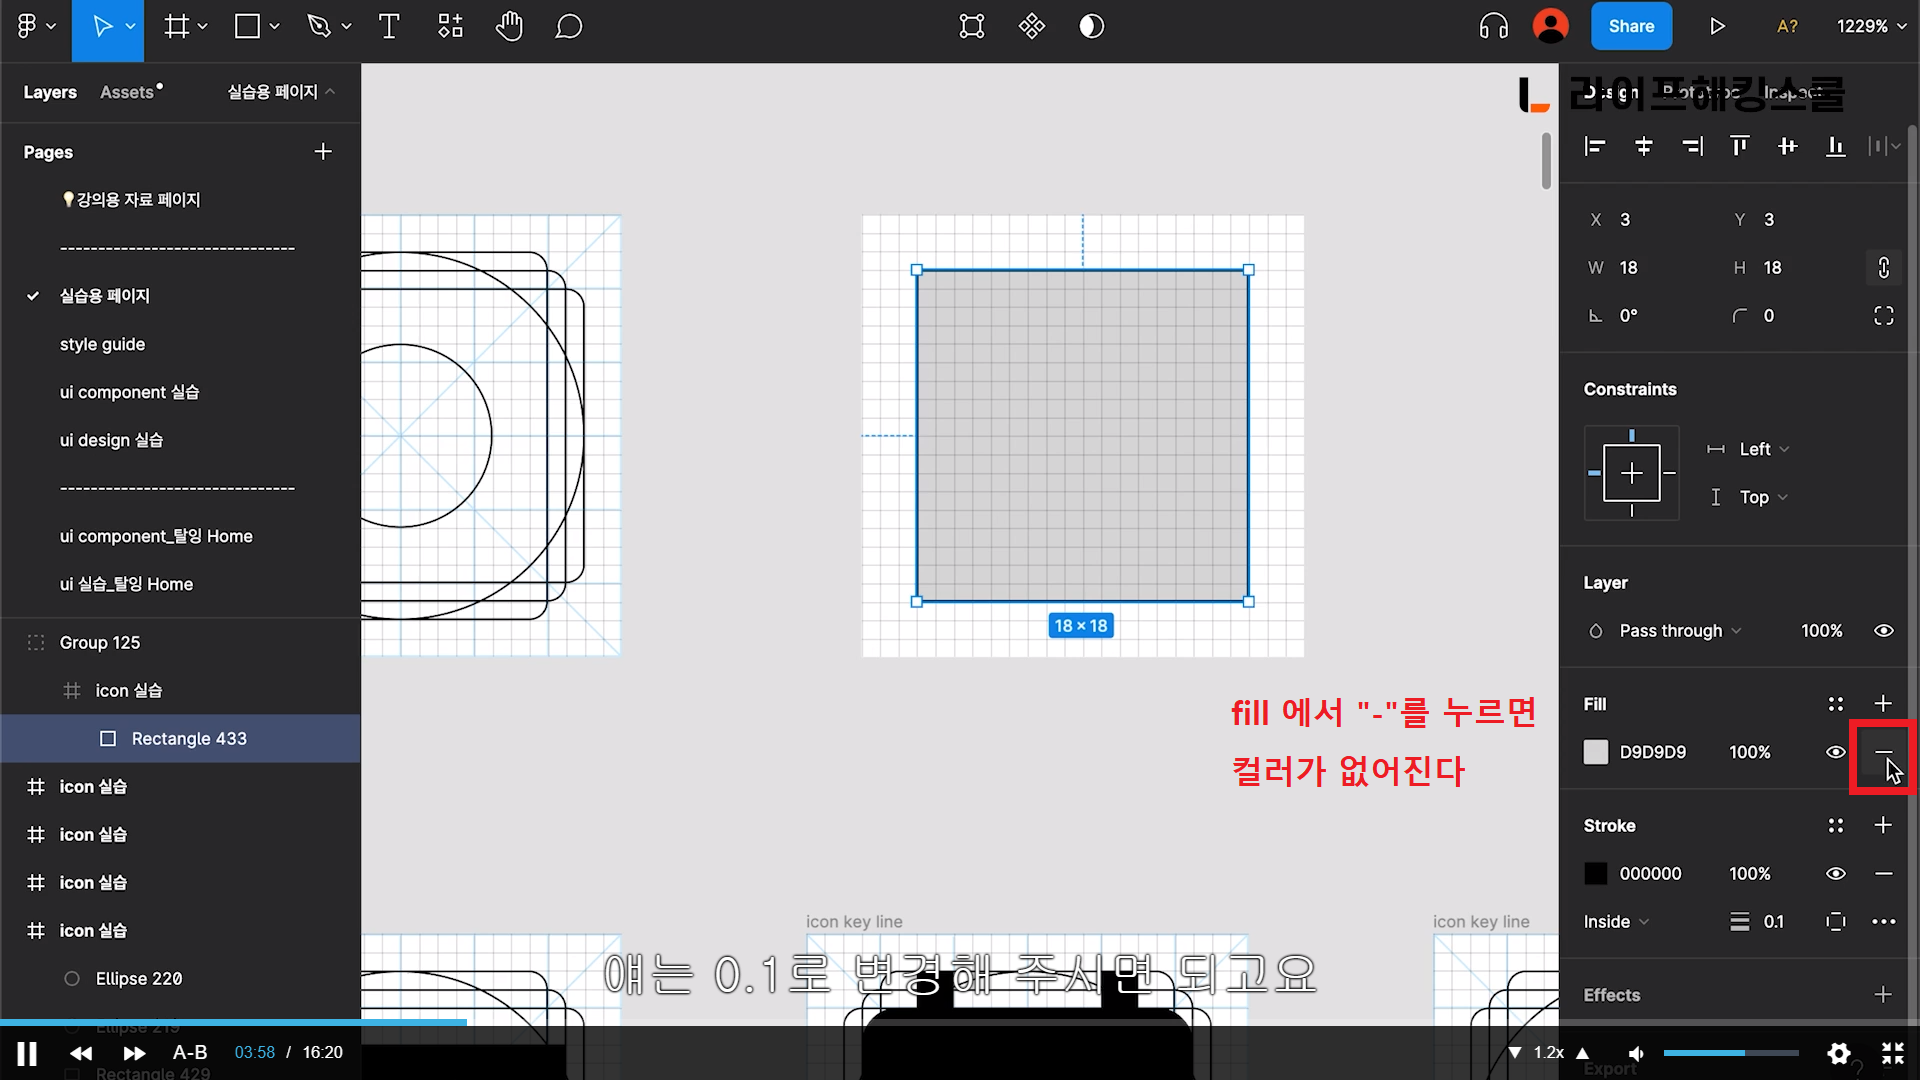Open the Comment tool

click(568, 27)
